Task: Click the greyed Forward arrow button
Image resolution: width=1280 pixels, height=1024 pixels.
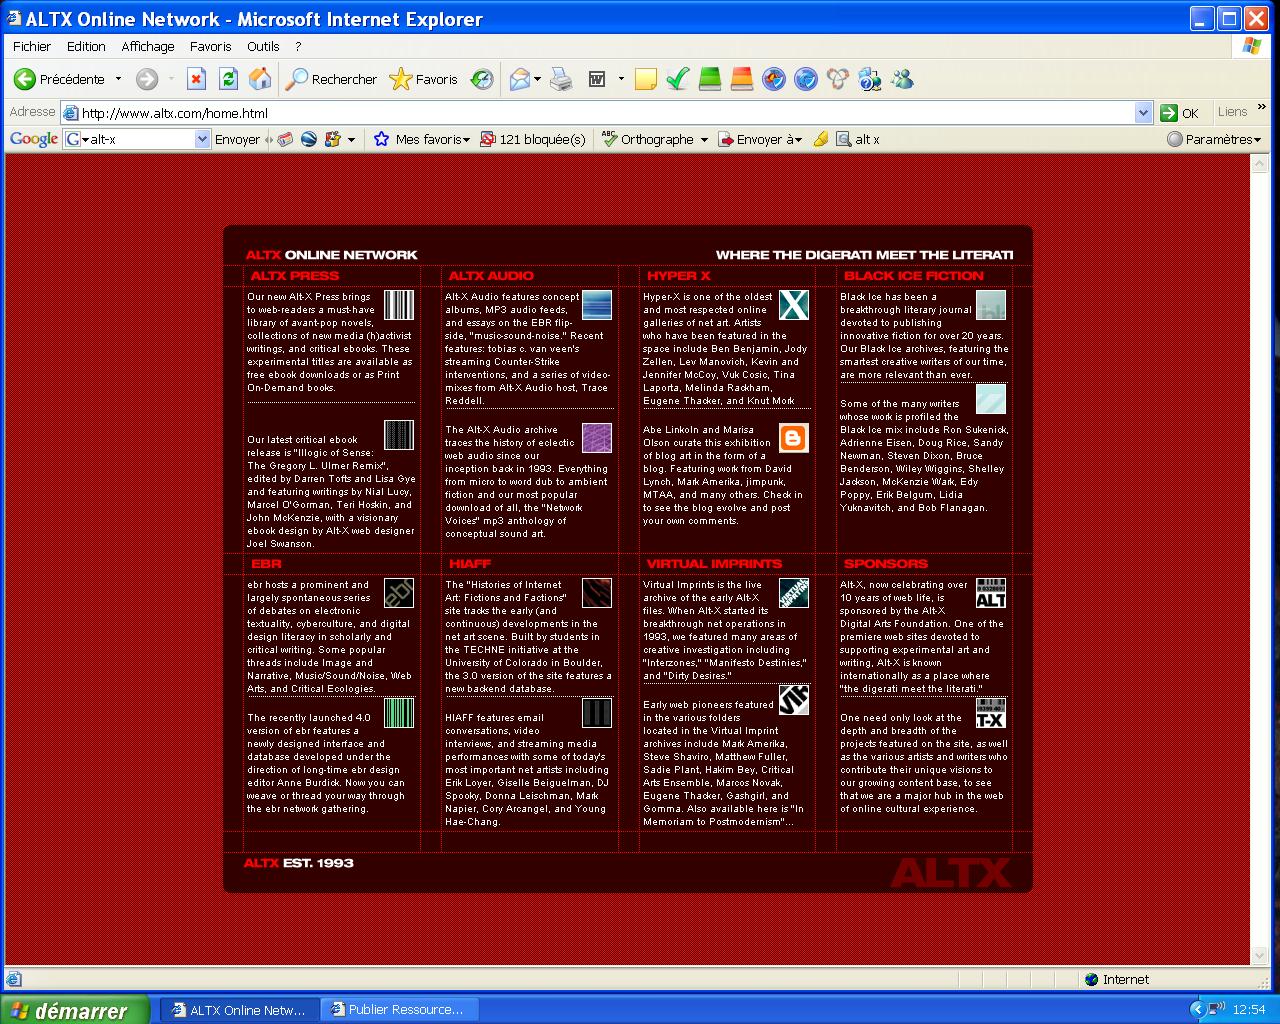Action: click(x=147, y=79)
